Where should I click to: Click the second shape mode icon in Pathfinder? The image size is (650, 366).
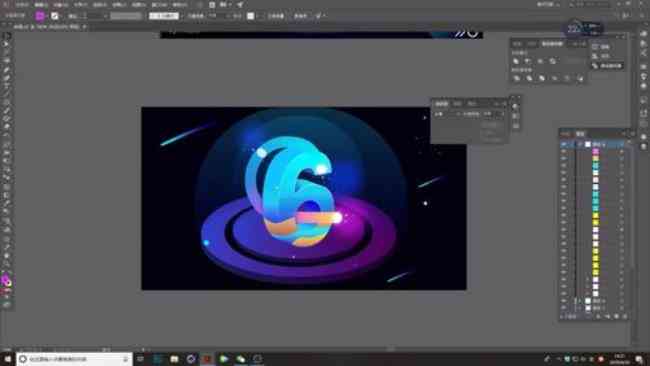coord(528,61)
